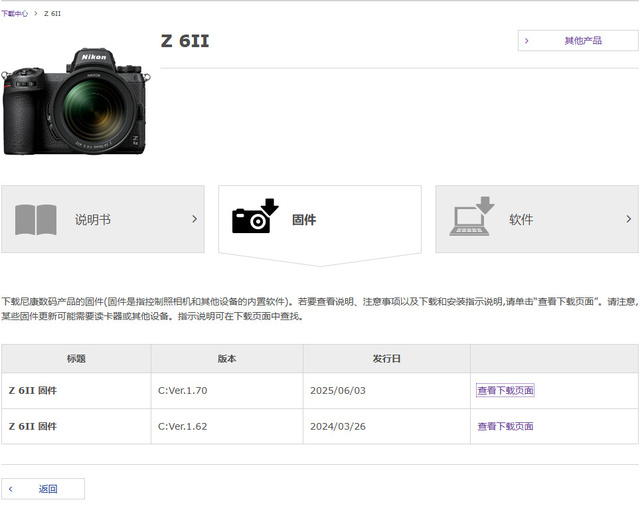Click the breadcrumb separator arrow
This screenshot has height=516, width=640.
[36, 13]
